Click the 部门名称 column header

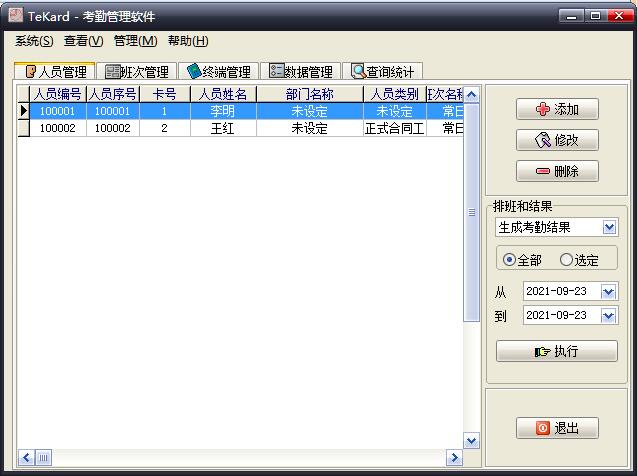pyautogui.click(x=310, y=94)
